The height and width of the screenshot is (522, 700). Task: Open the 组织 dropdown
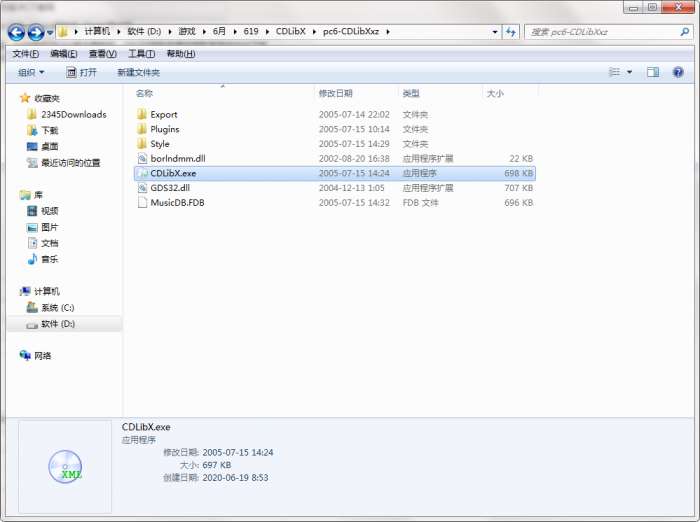pyautogui.click(x=31, y=72)
